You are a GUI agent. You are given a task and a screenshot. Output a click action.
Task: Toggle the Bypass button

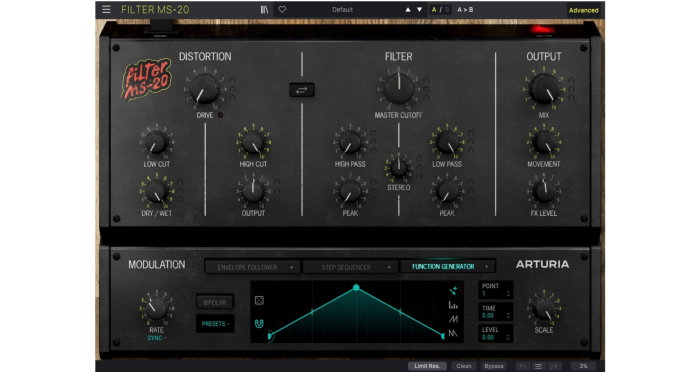pos(494,366)
